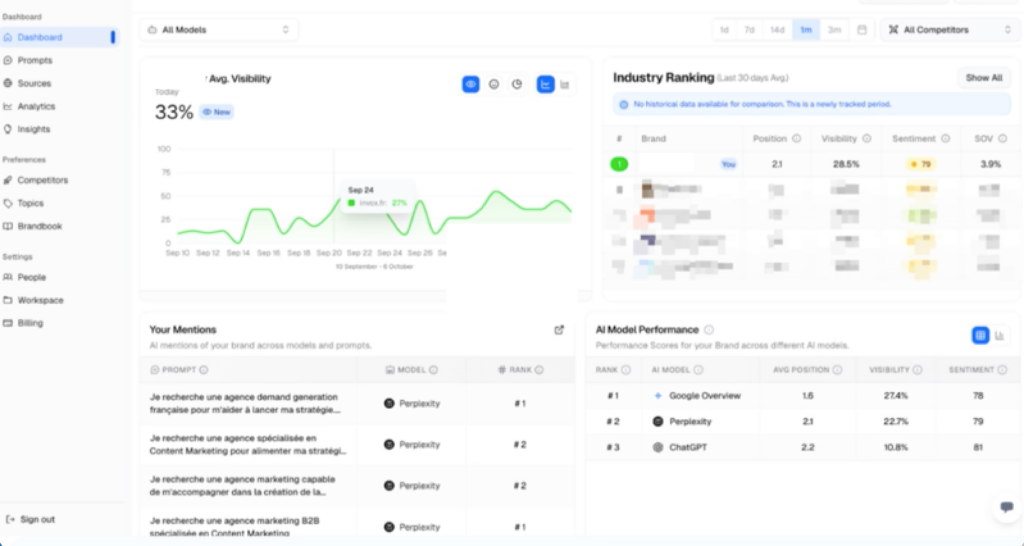Open Your Mentions in external view

coord(559,329)
